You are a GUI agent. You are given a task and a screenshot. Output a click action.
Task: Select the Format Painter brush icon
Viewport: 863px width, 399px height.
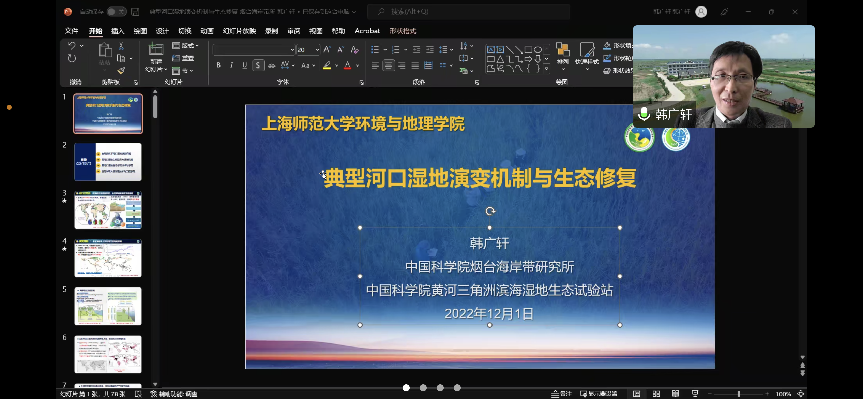click(x=121, y=70)
